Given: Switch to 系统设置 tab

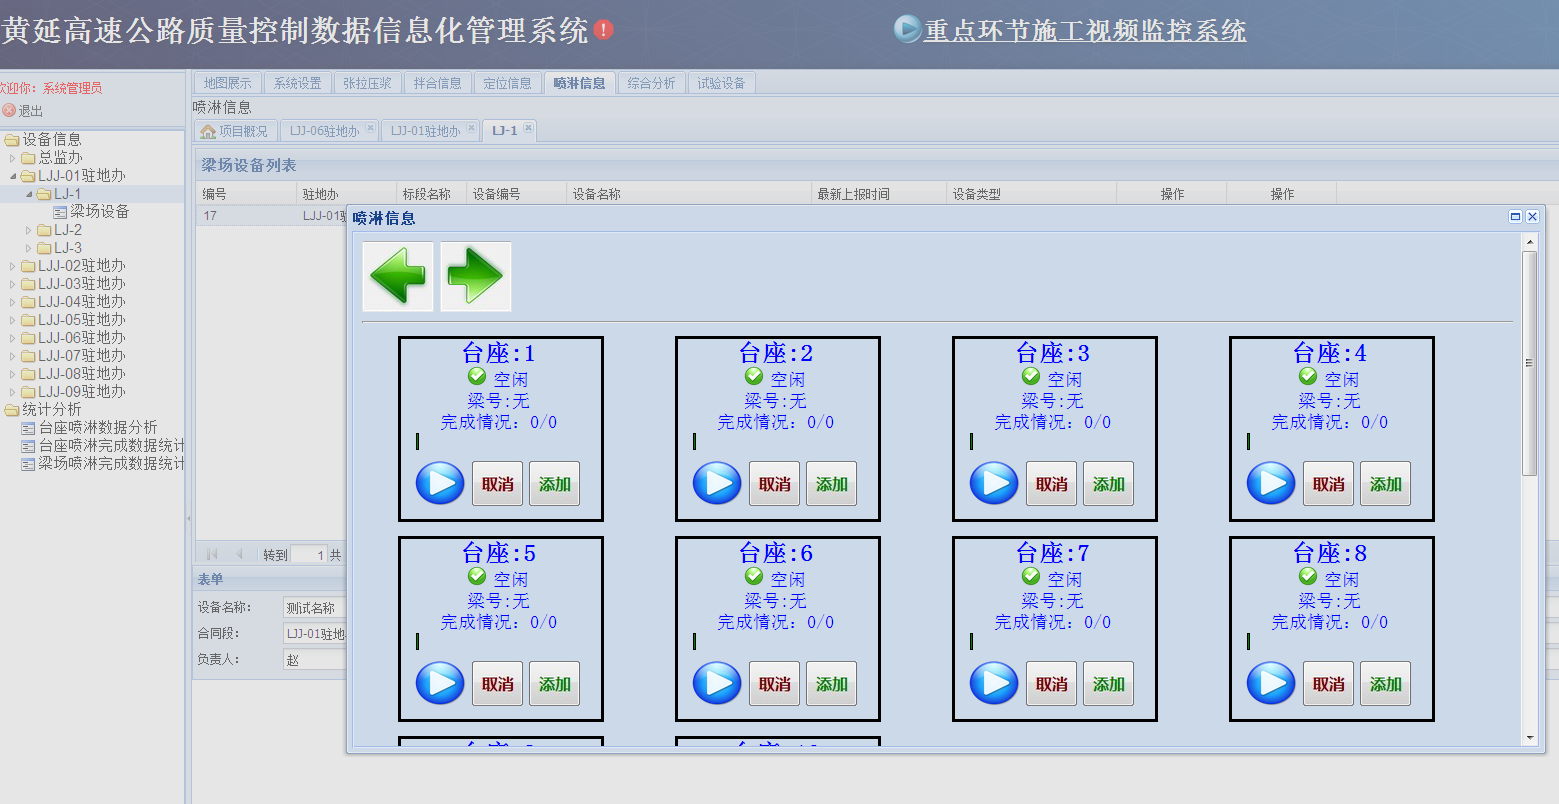Looking at the screenshot, I should coord(298,83).
